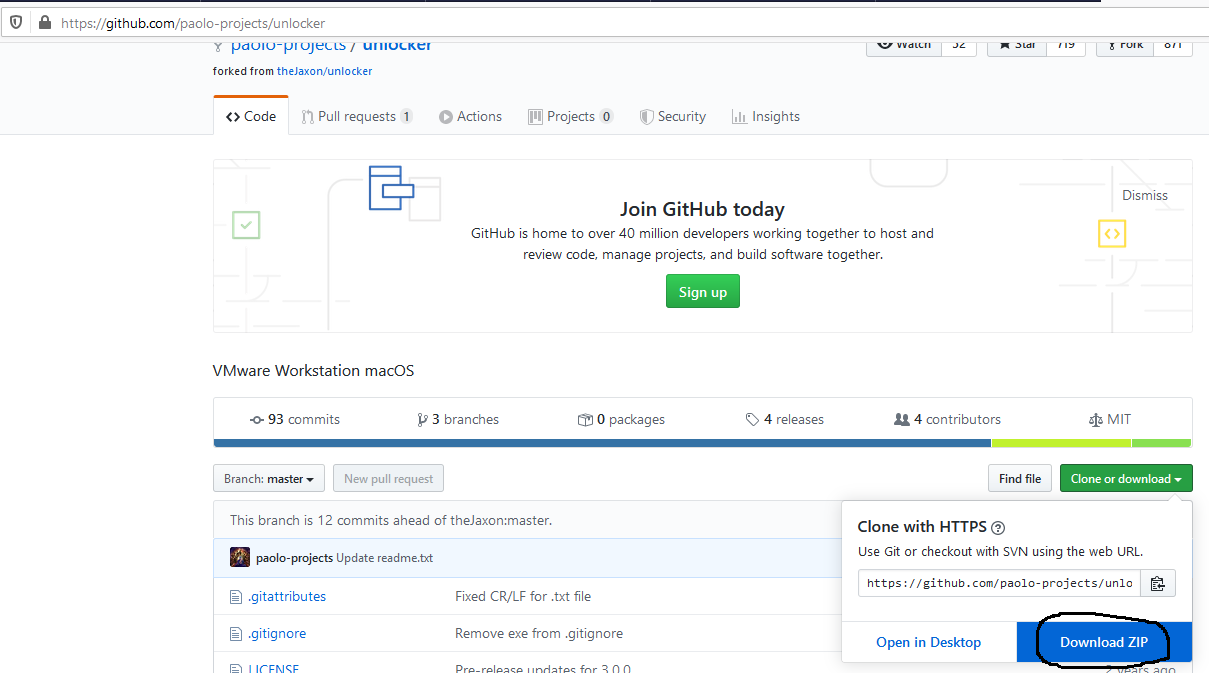Click Open in Desktop
This screenshot has width=1209, height=673.
point(929,642)
